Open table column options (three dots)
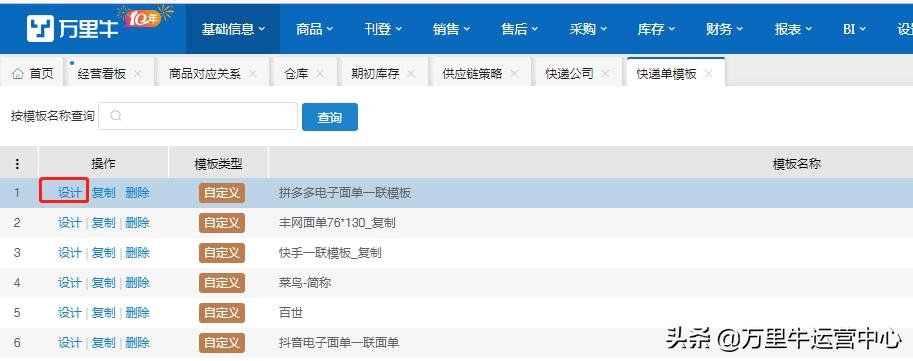913x361 pixels. coord(17,164)
